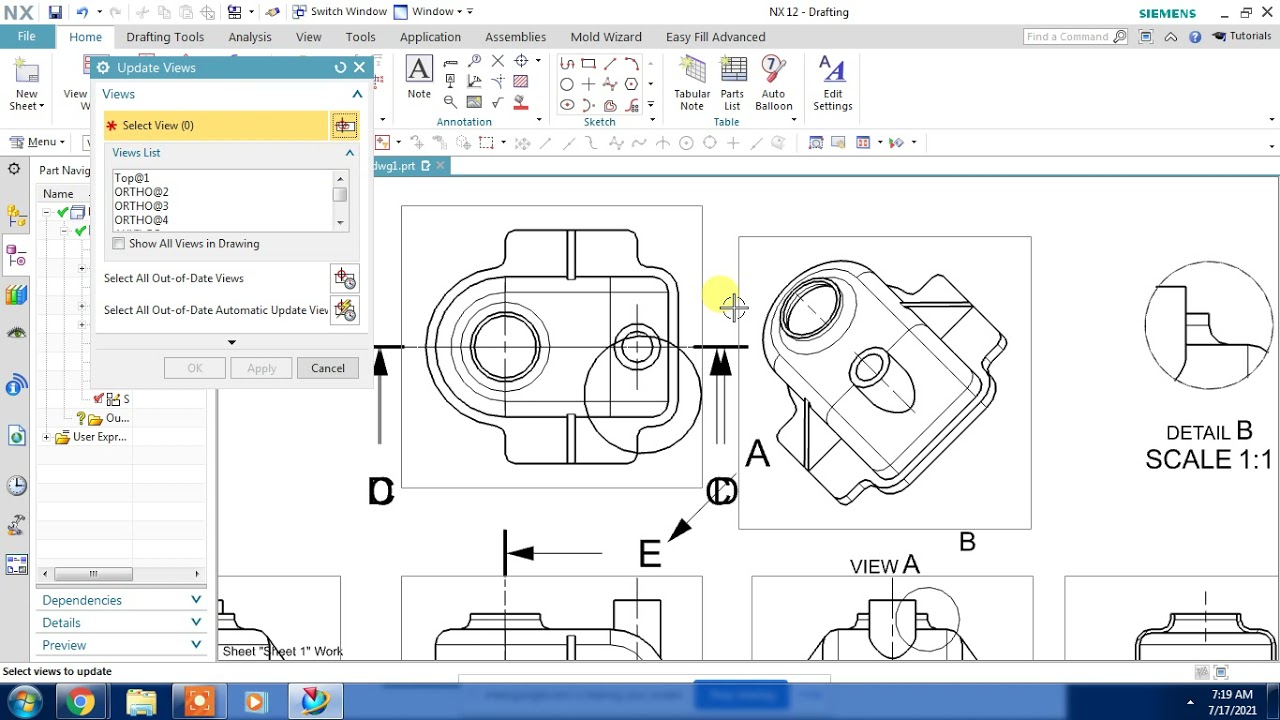The height and width of the screenshot is (720, 1280).
Task: Open the Reuse Library sidebar tab
Action: [x=16, y=295]
